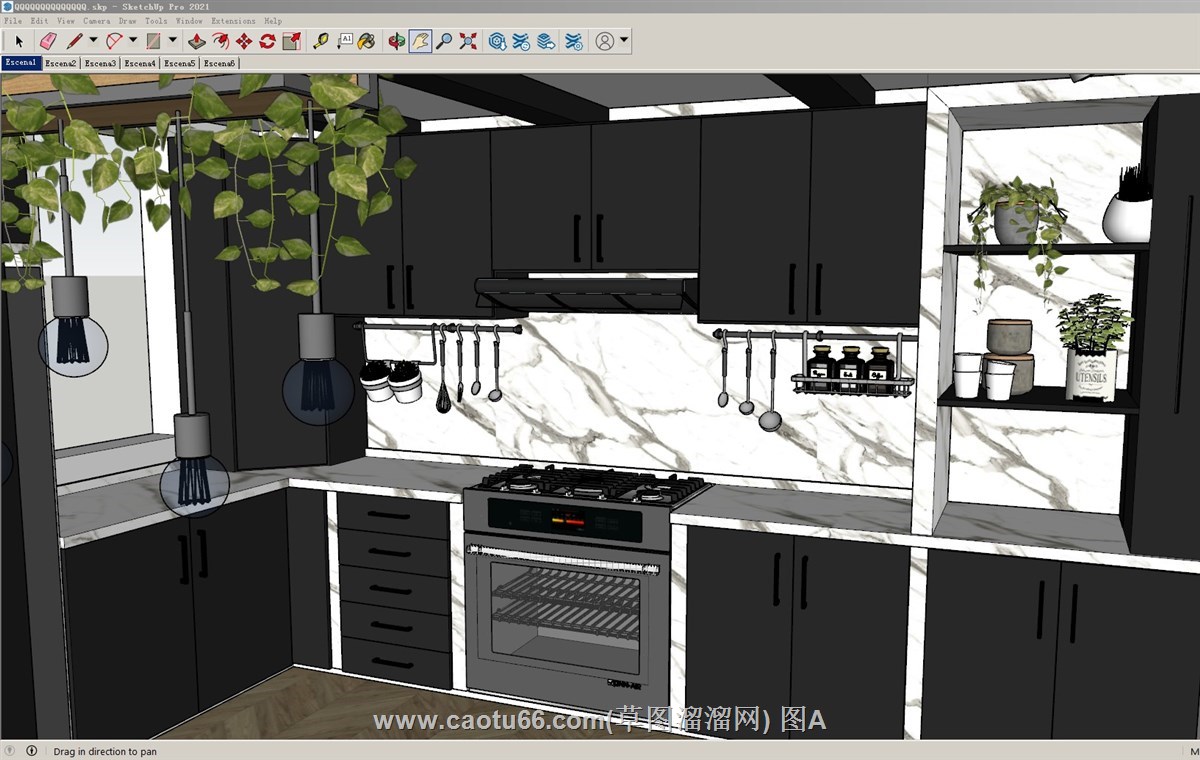This screenshot has width=1200, height=760.
Task: Expand the Rectangle shape tool dropdown arrow
Action: coord(172,41)
